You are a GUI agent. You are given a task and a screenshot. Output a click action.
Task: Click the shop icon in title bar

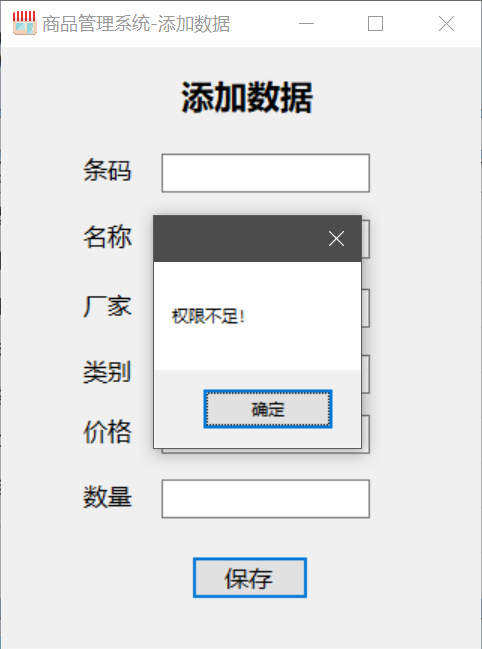click(x=24, y=23)
